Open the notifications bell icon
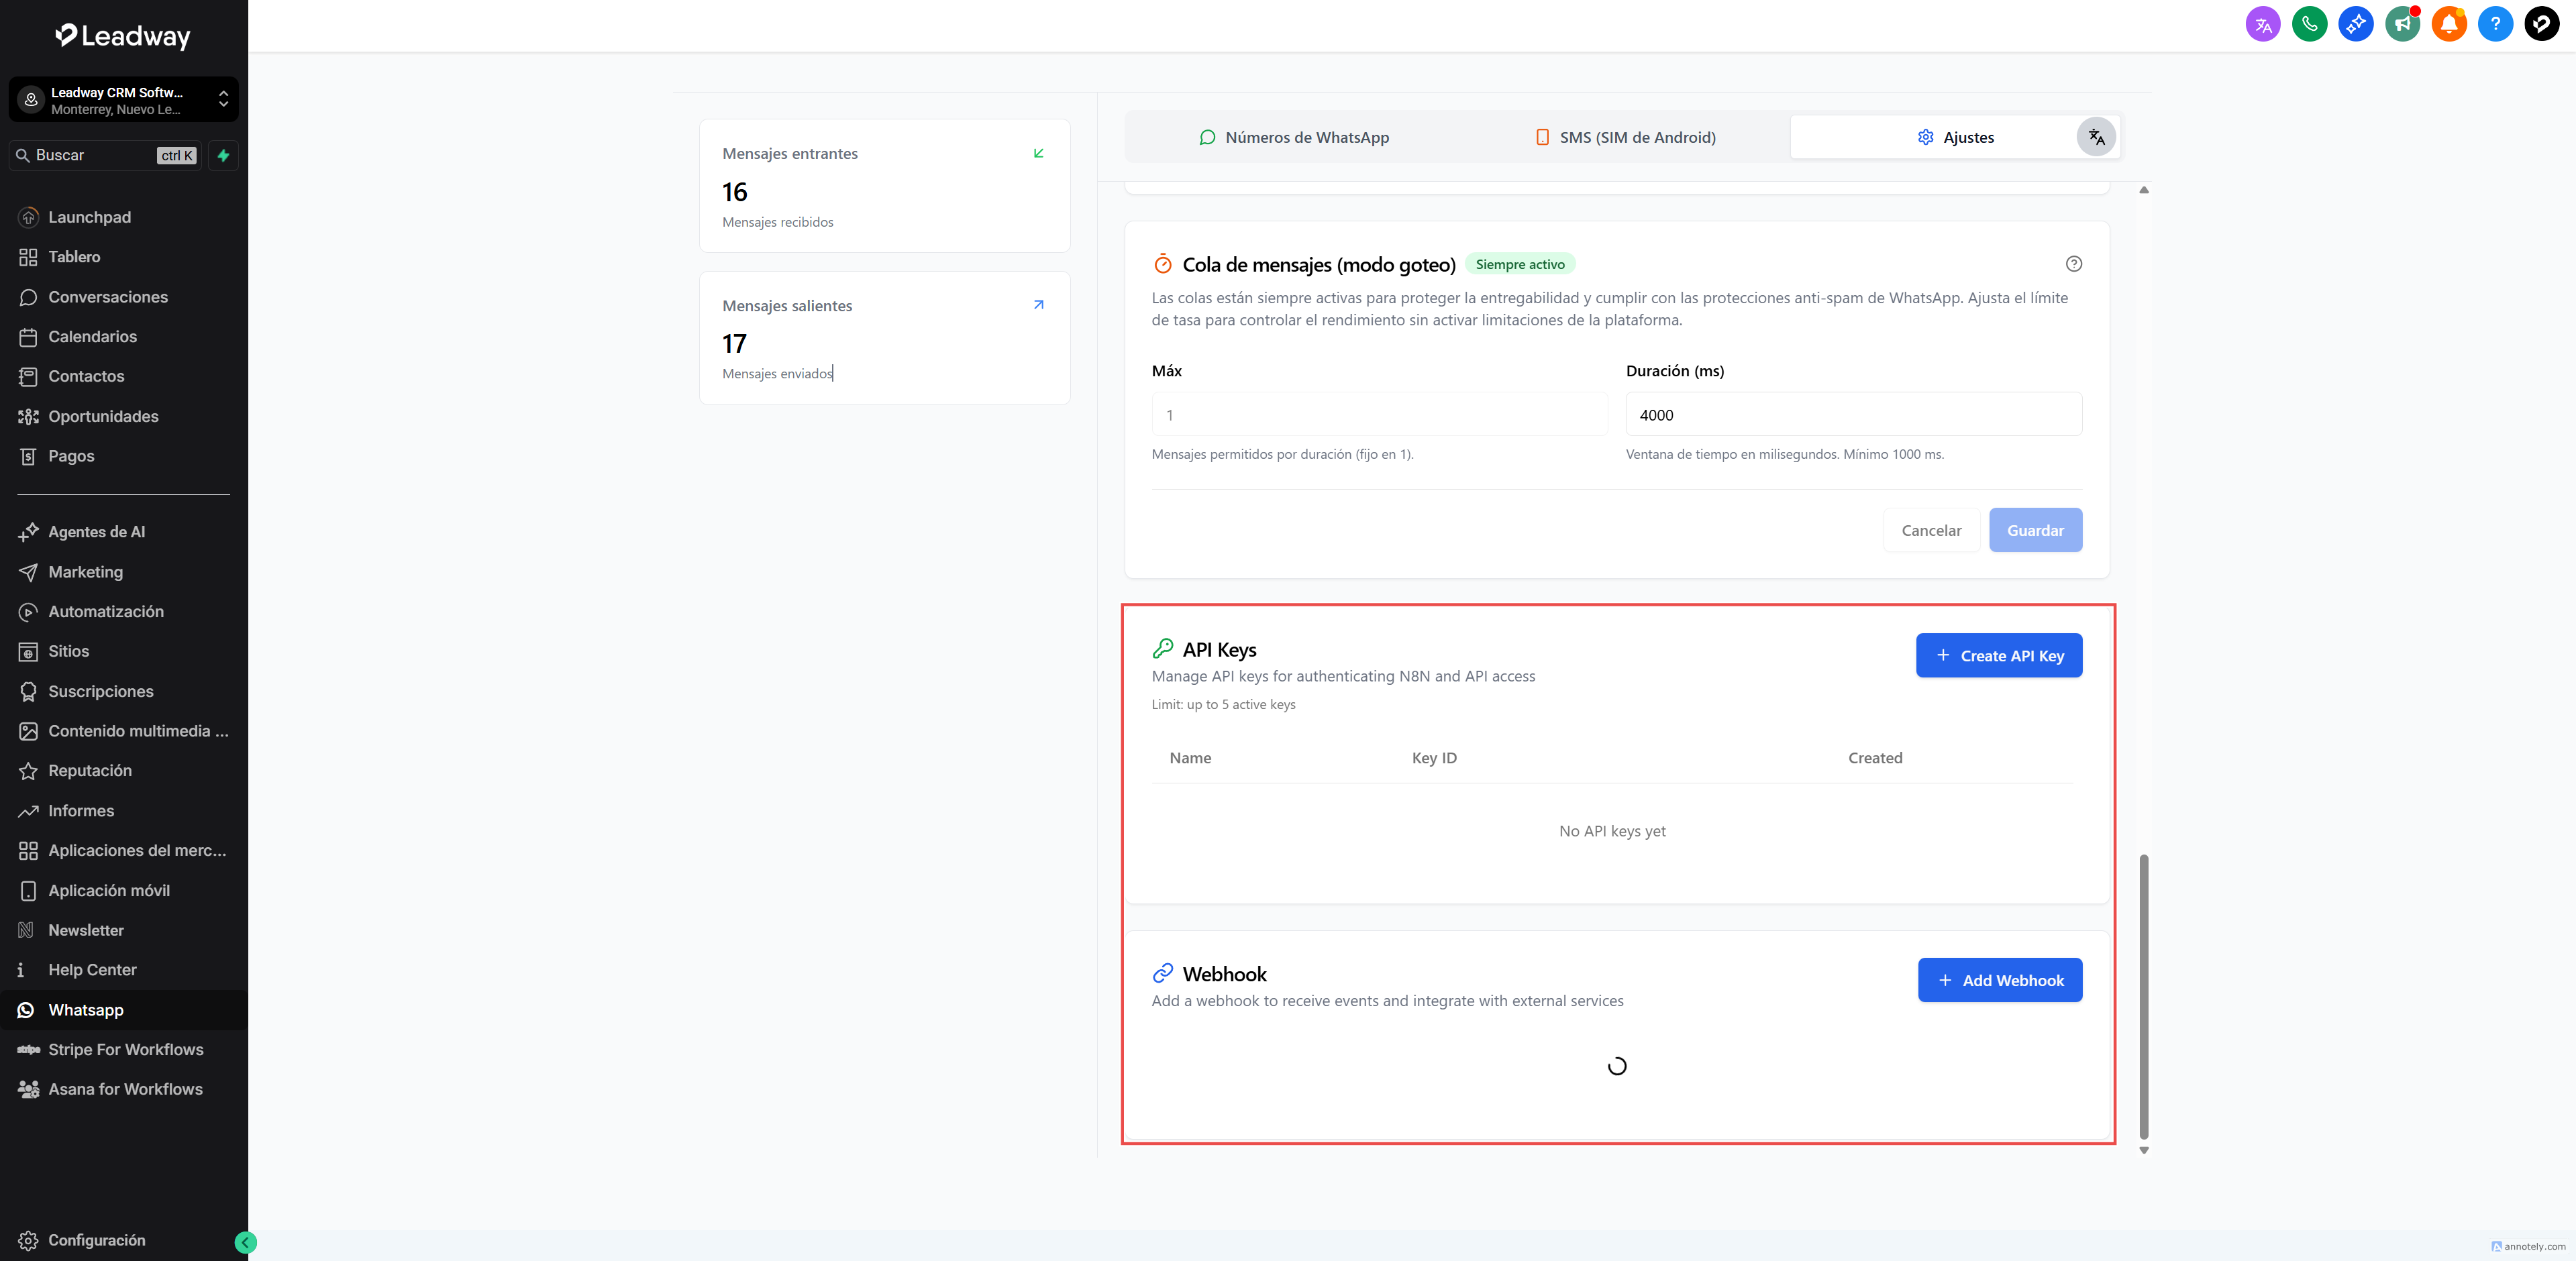The height and width of the screenshot is (1261, 2576). 2448,24
